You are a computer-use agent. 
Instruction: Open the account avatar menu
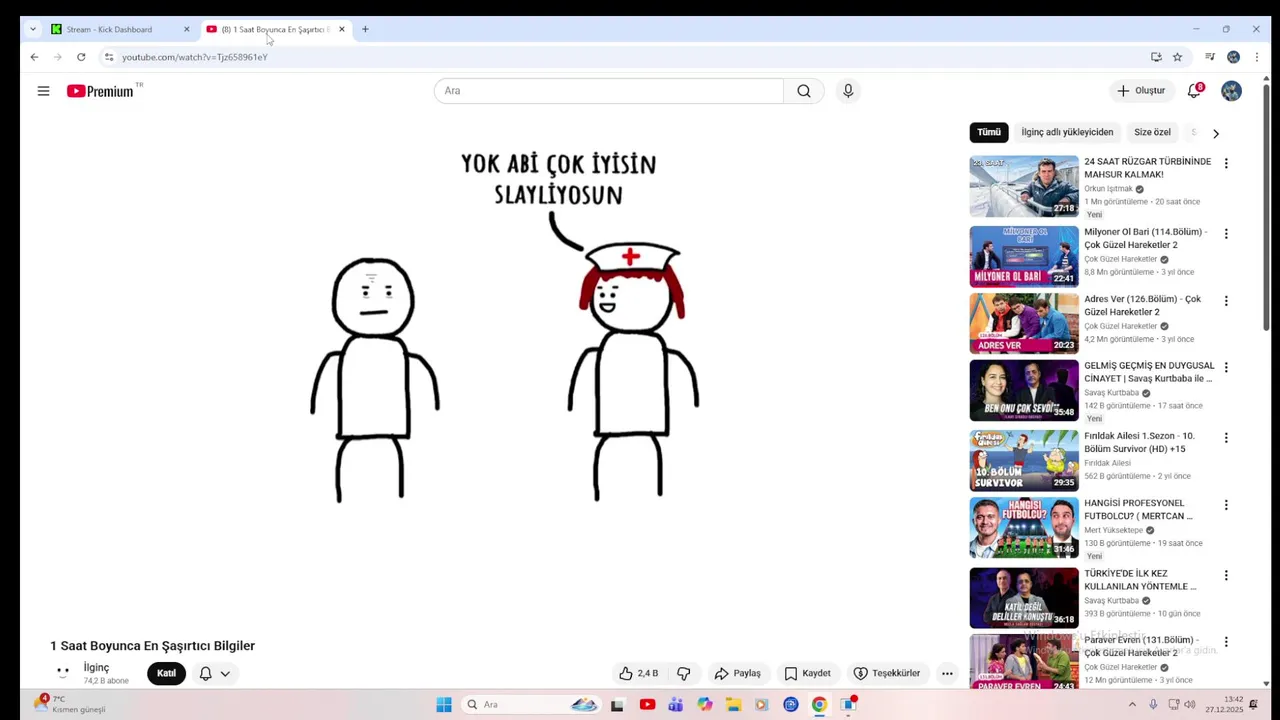pos(1231,91)
